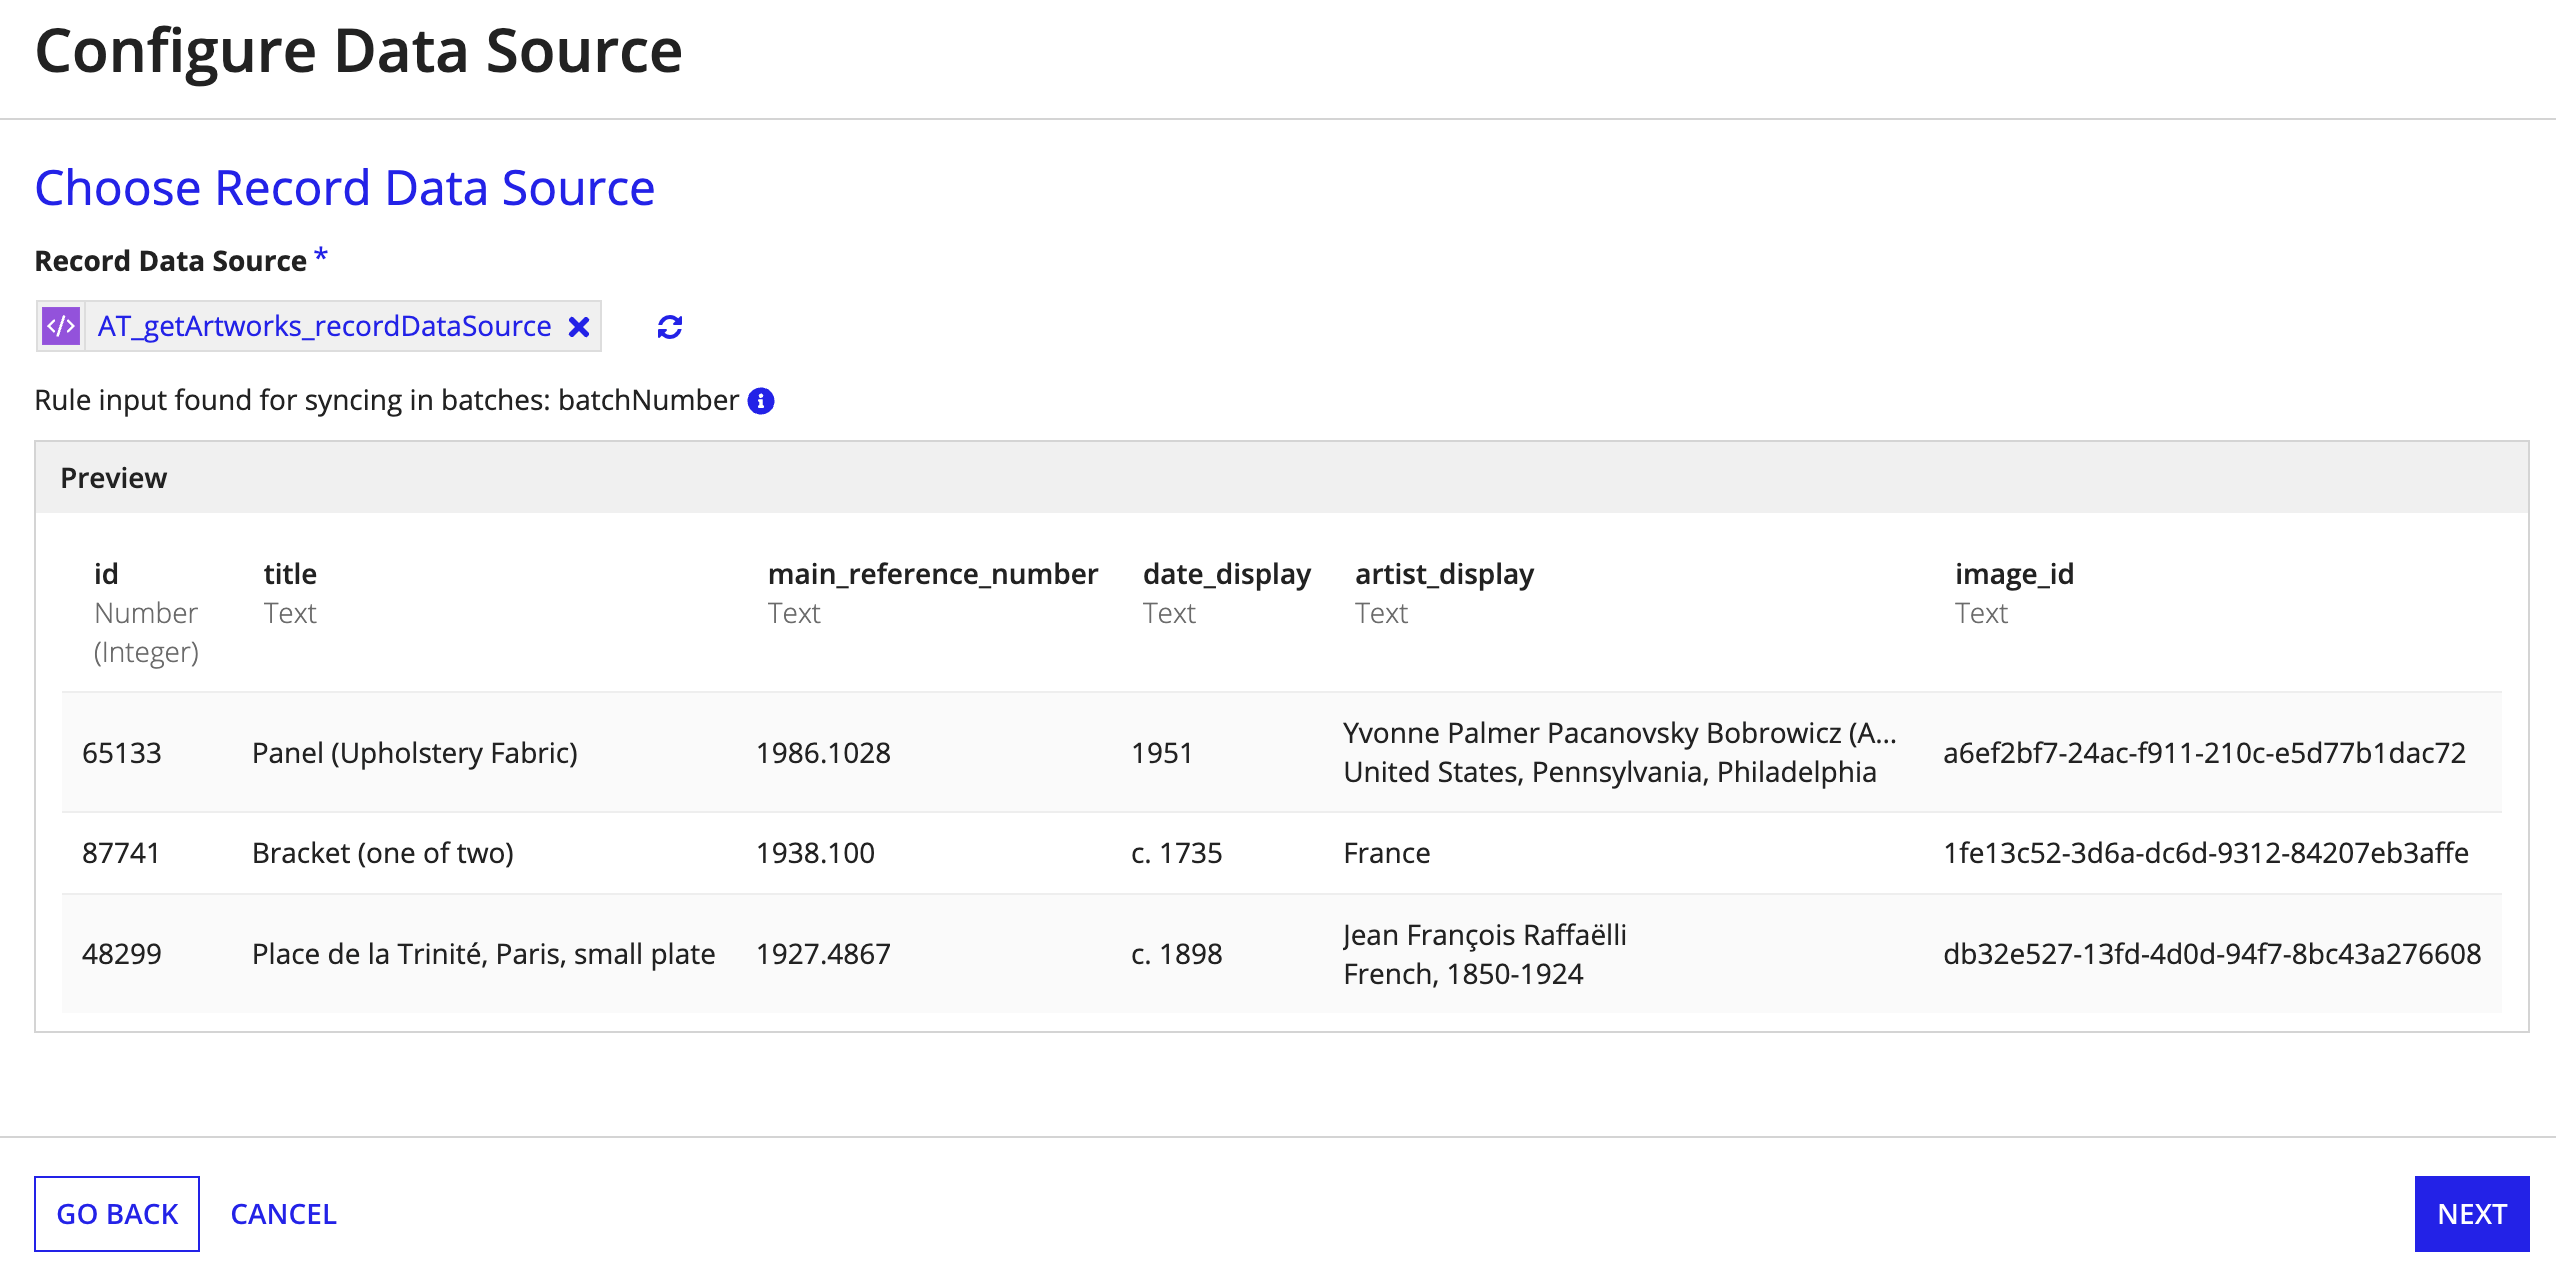Select the artist_display column header
This screenshot has height=1276, width=2556.
[x=1444, y=574]
